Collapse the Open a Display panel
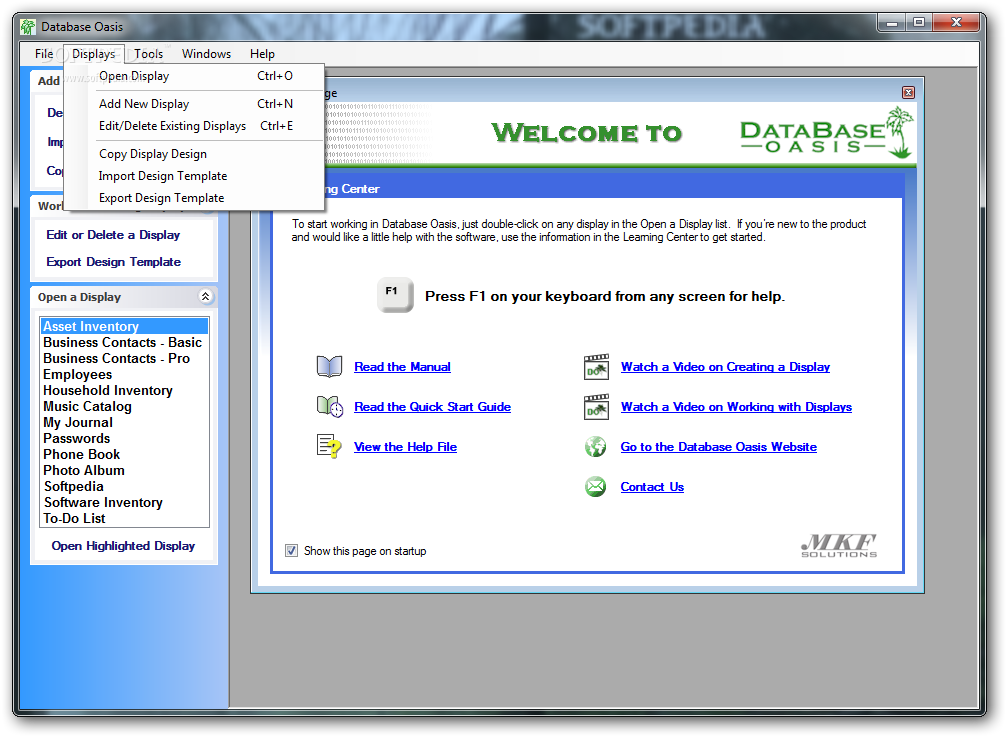This screenshot has height=737, width=1007. point(205,296)
